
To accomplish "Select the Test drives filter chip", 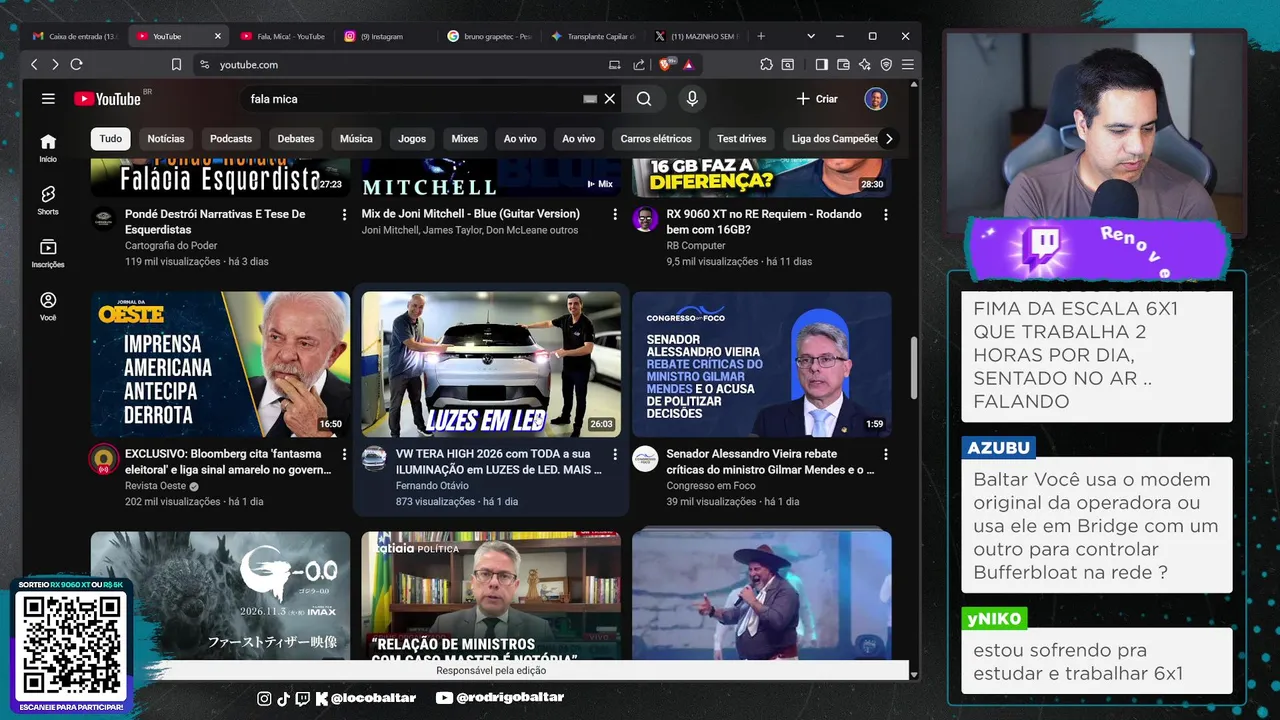I will (742, 139).
